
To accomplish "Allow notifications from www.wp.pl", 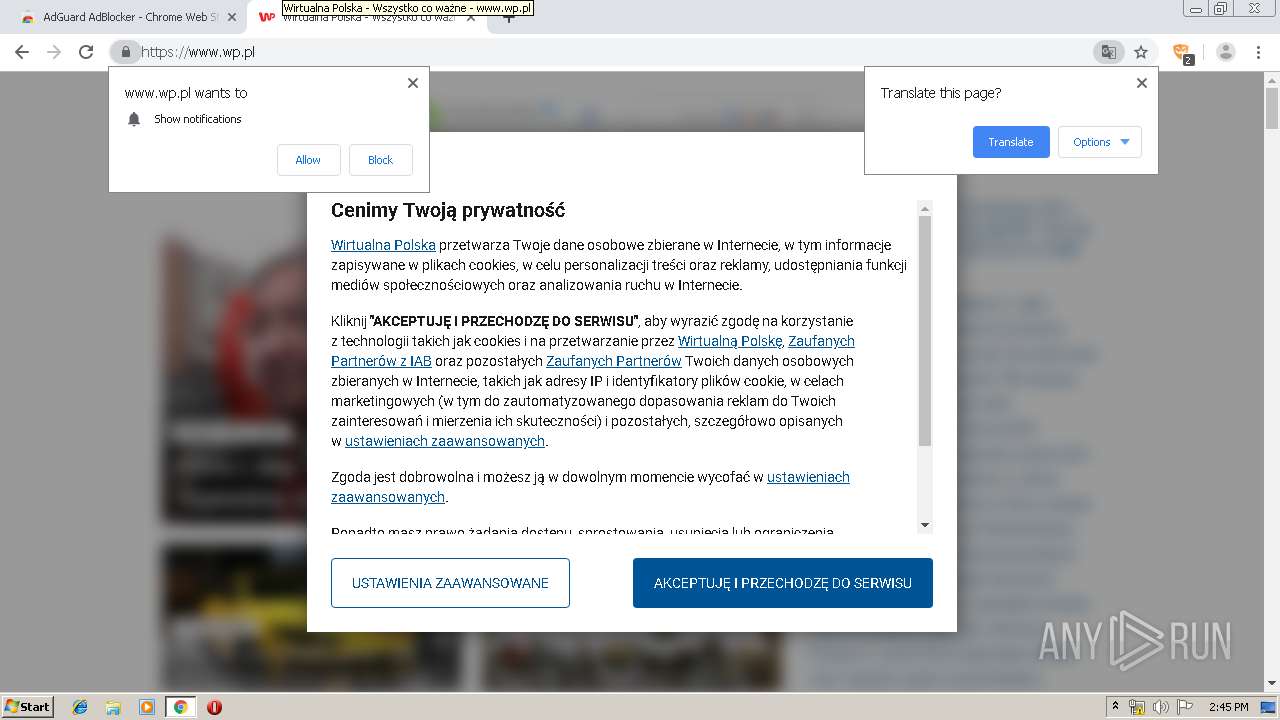I will point(308,160).
